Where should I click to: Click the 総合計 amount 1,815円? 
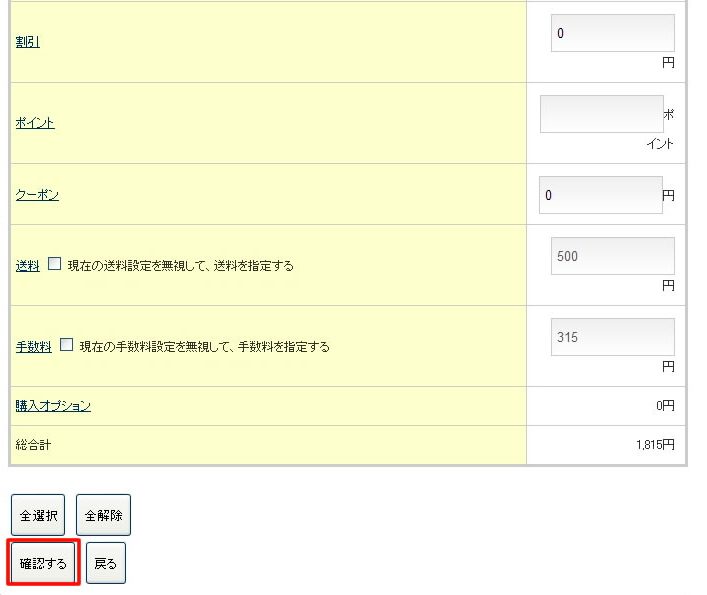[654, 445]
